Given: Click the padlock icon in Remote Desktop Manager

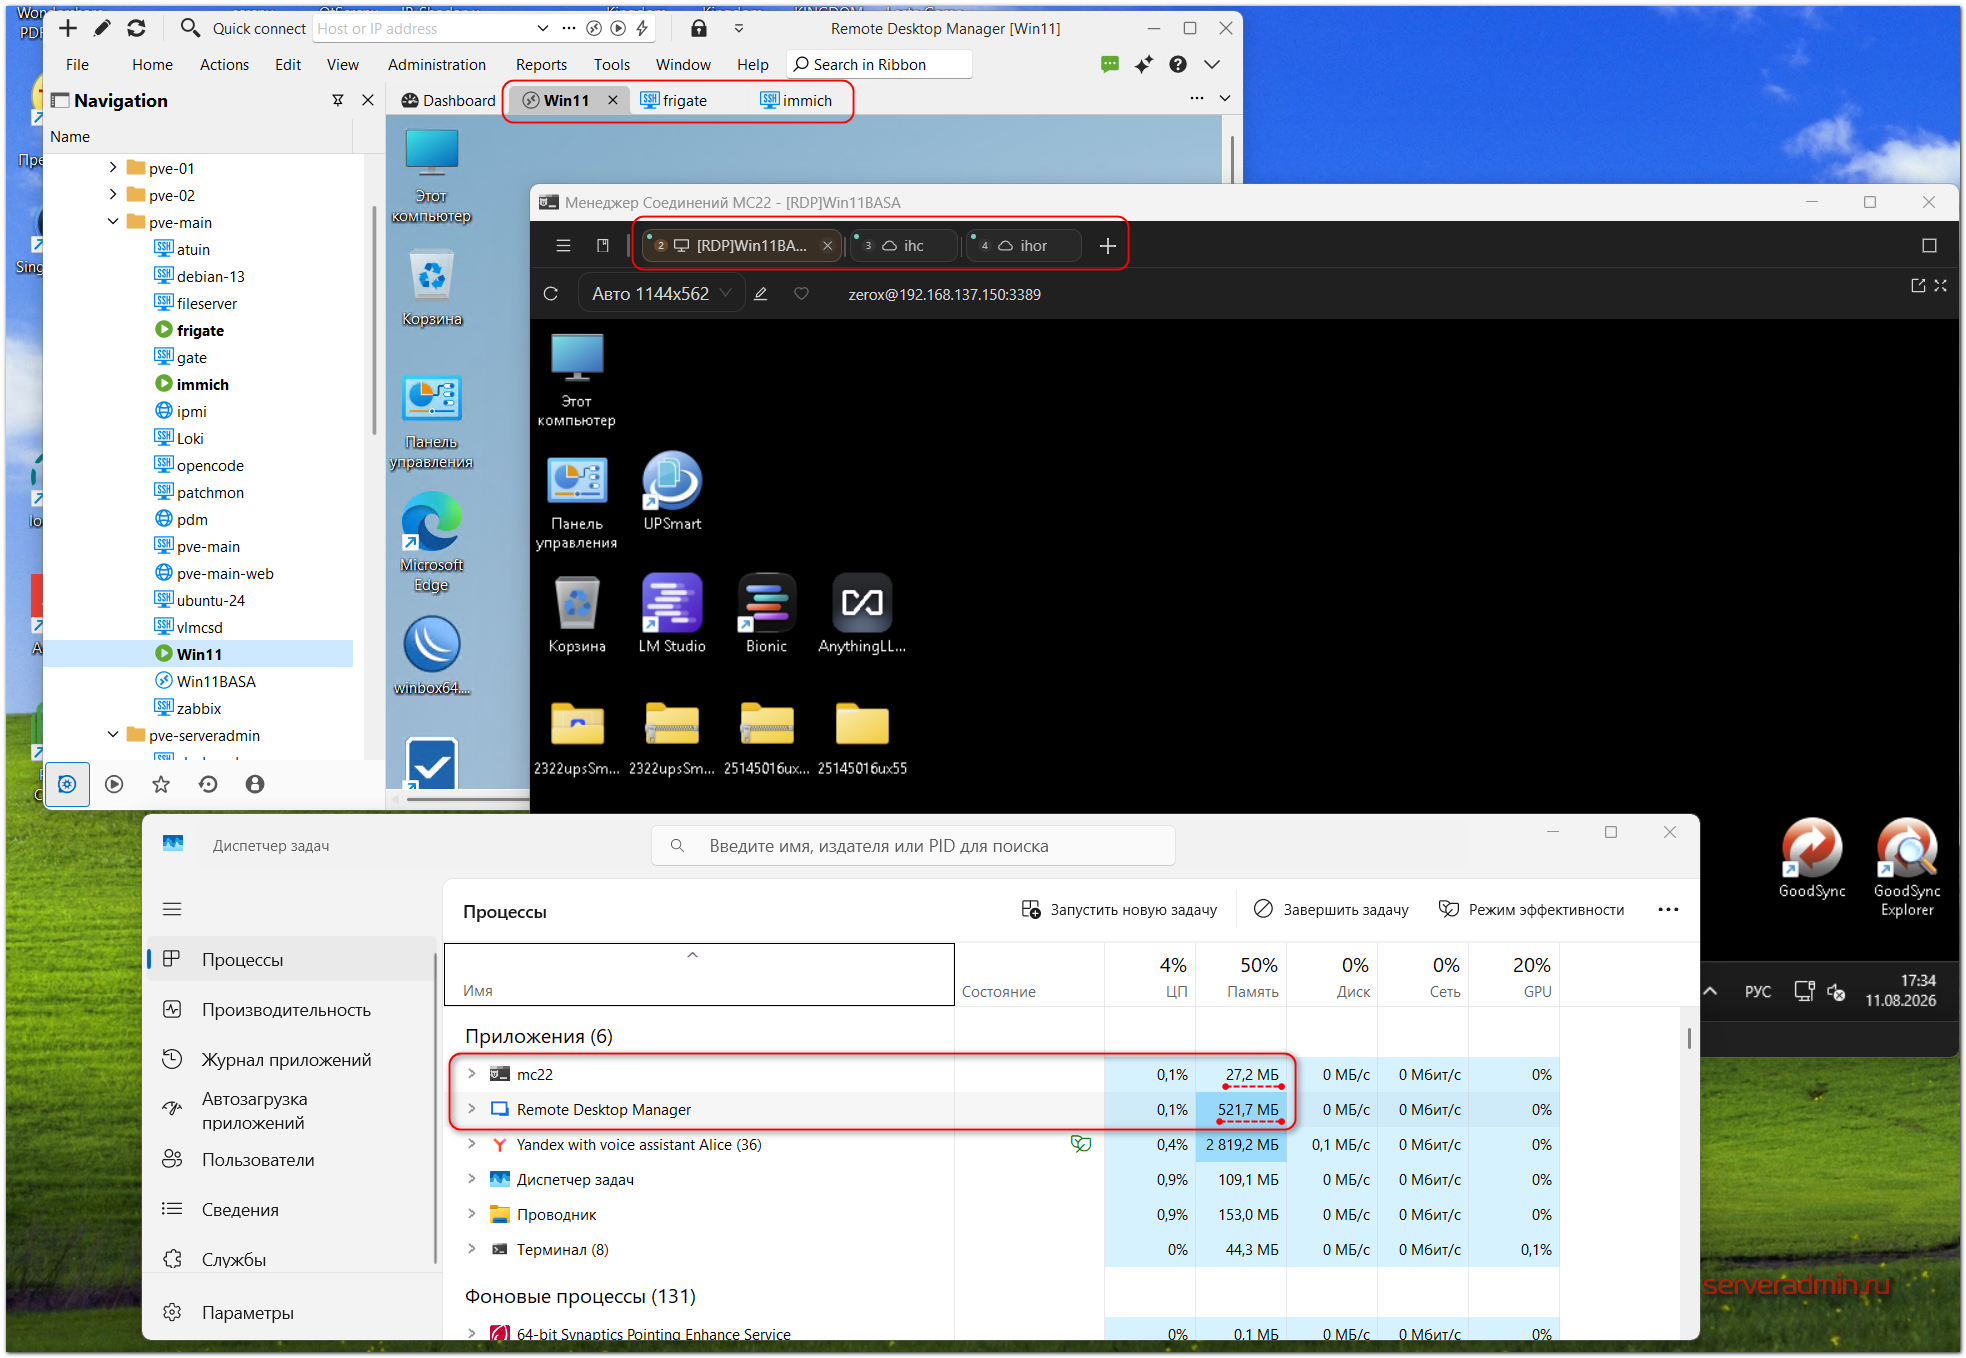Looking at the screenshot, I should click(x=699, y=28).
